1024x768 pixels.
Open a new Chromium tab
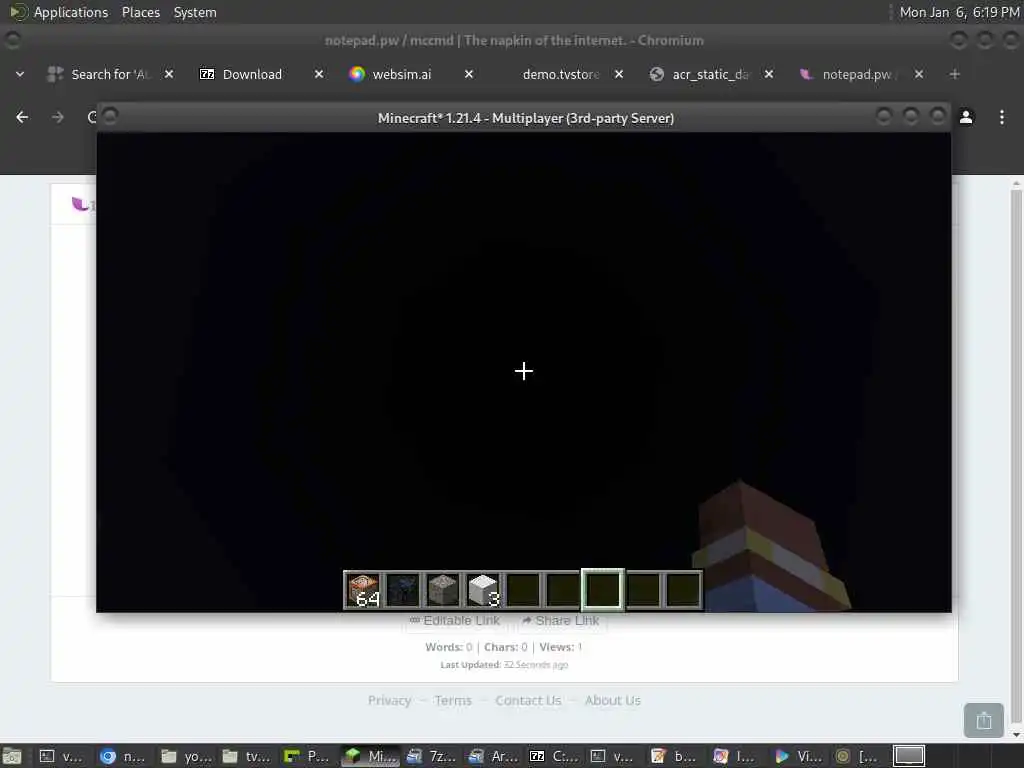point(955,74)
